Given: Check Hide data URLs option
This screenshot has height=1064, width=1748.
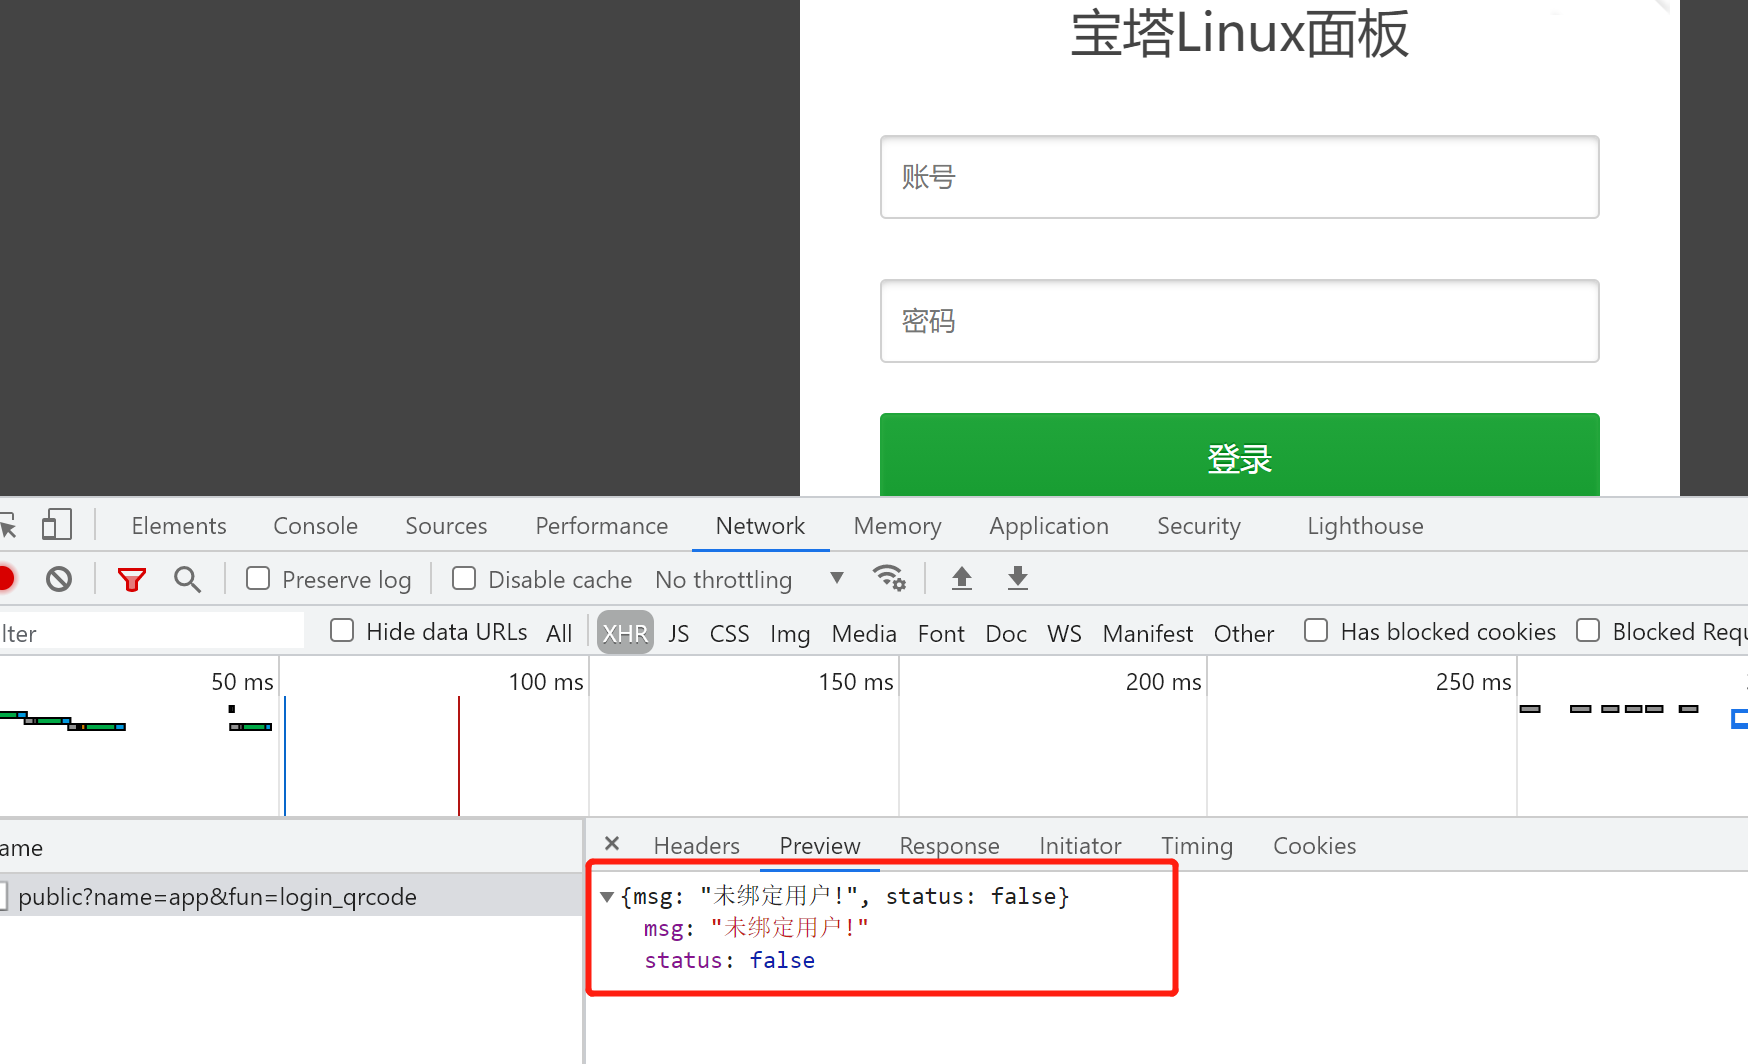Looking at the screenshot, I should [342, 630].
